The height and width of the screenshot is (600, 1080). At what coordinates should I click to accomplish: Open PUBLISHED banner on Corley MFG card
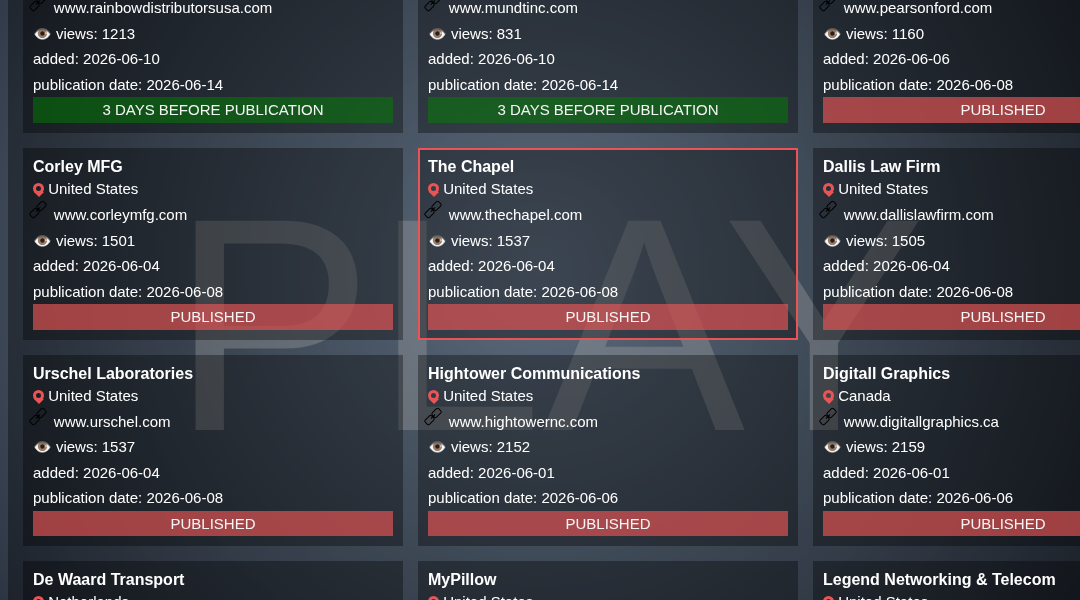click(x=213, y=317)
